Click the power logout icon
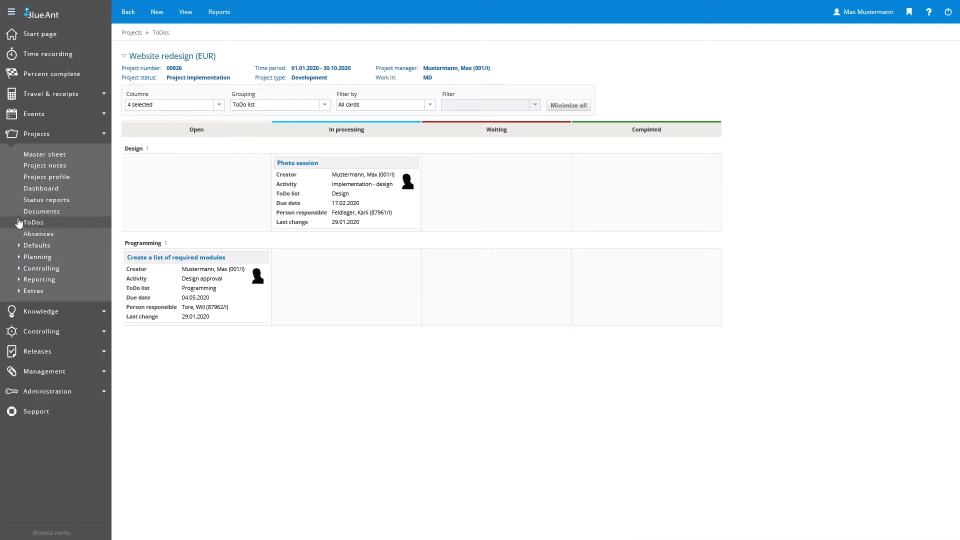The height and width of the screenshot is (540, 960). click(948, 12)
